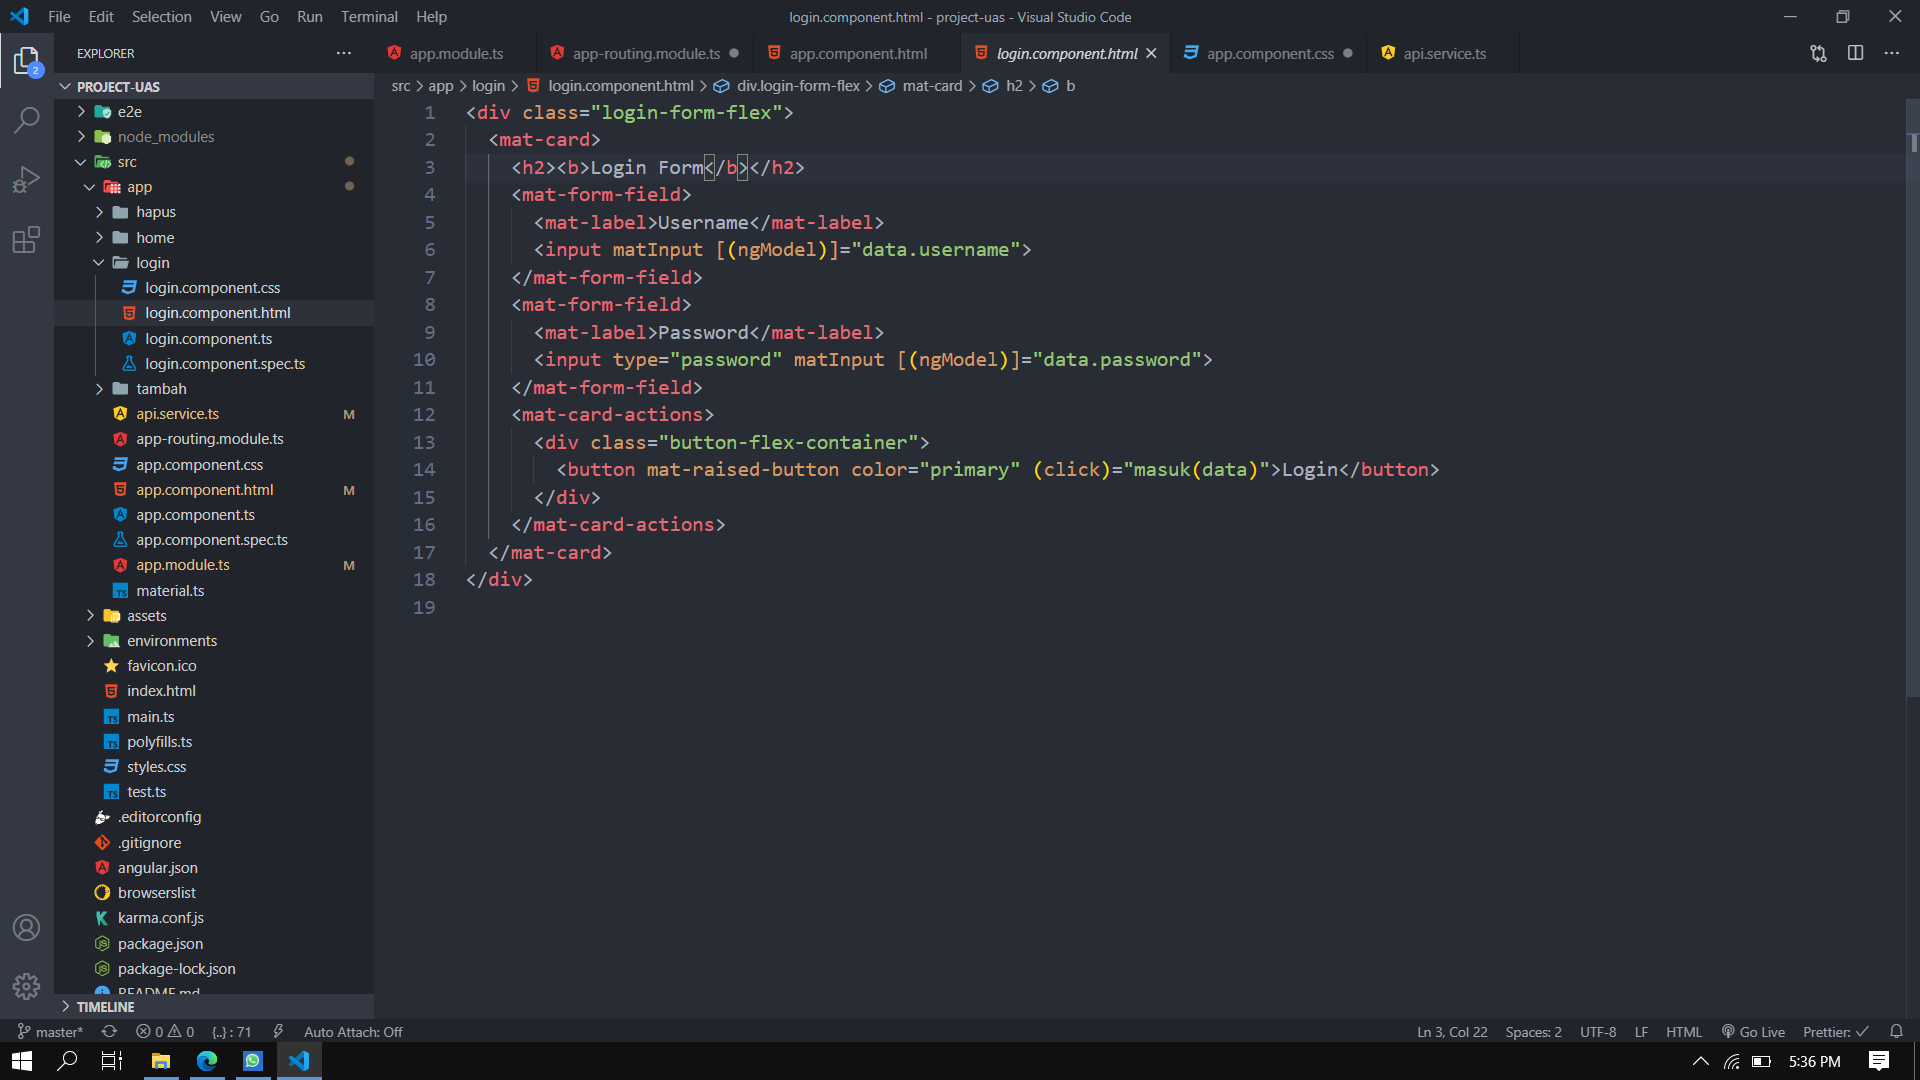The width and height of the screenshot is (1920, 1080).
Task: Open editor's more actions ellipsis
Action: pyautogui.click(x=1891, y=53)
